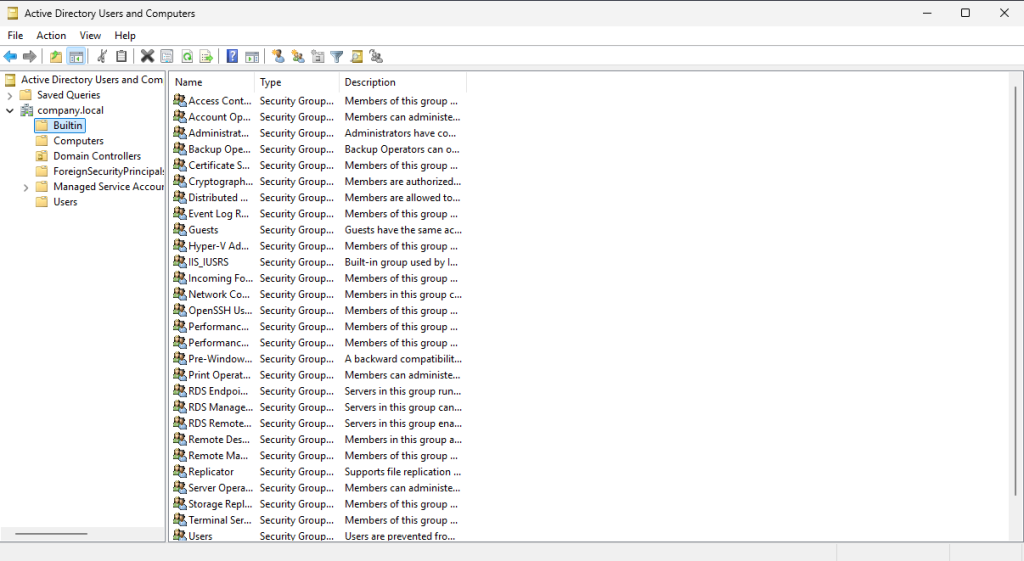
Task: Select the Incoming Fo... group row
Action: tap(317, 278)
